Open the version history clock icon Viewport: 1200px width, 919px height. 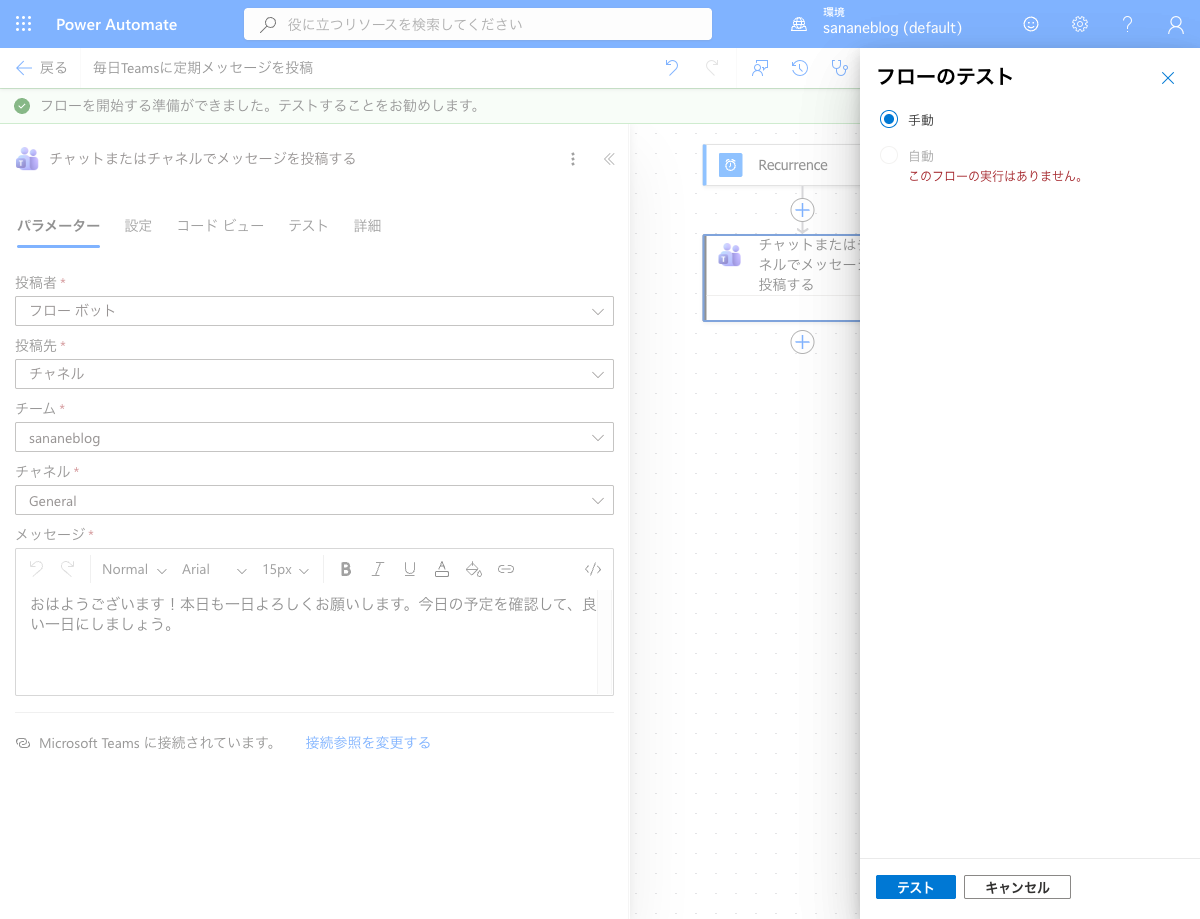click(800, 68)
